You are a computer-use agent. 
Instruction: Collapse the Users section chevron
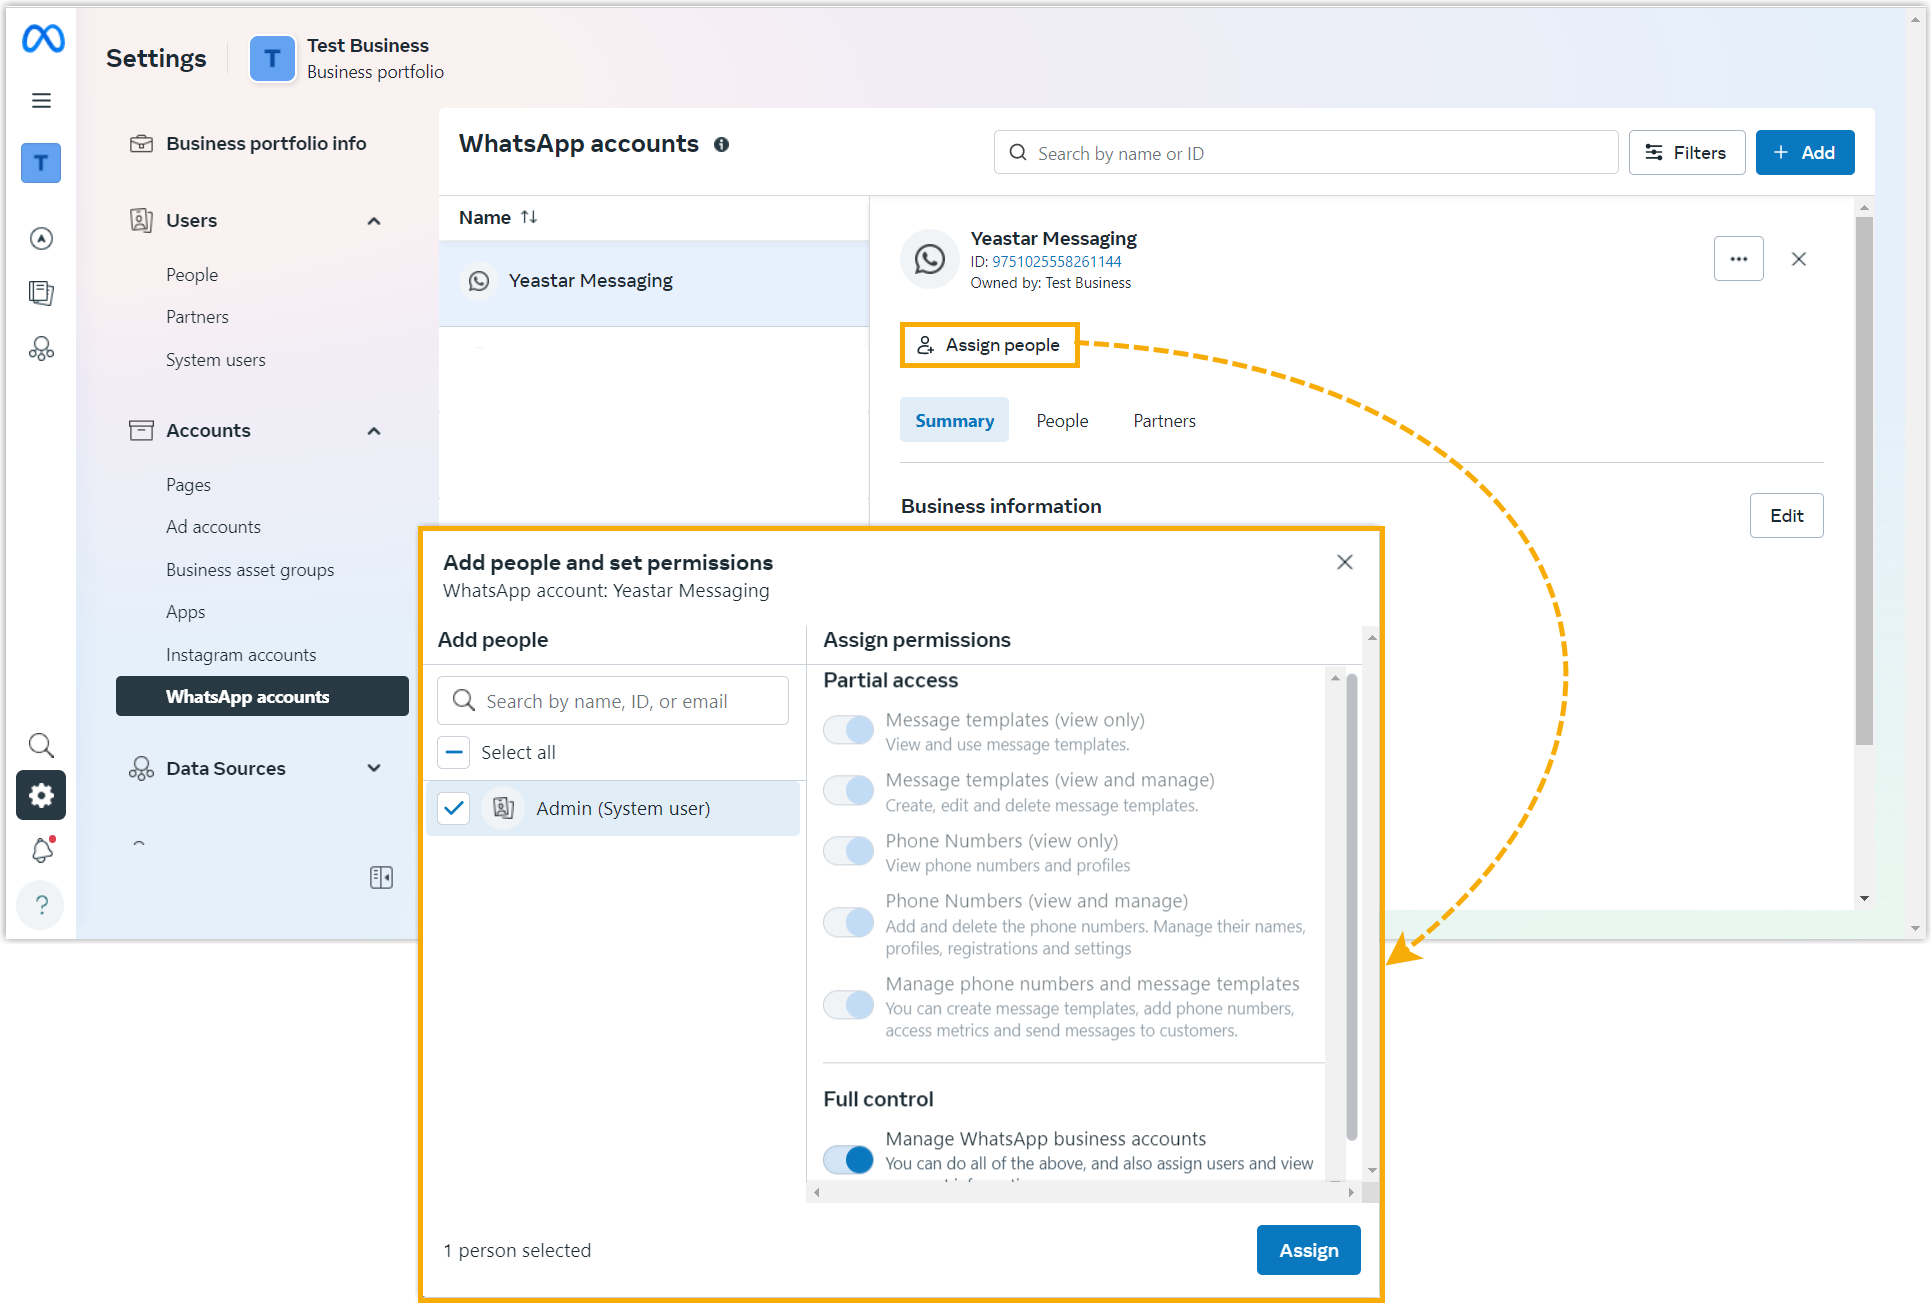[x=374, y=221]
